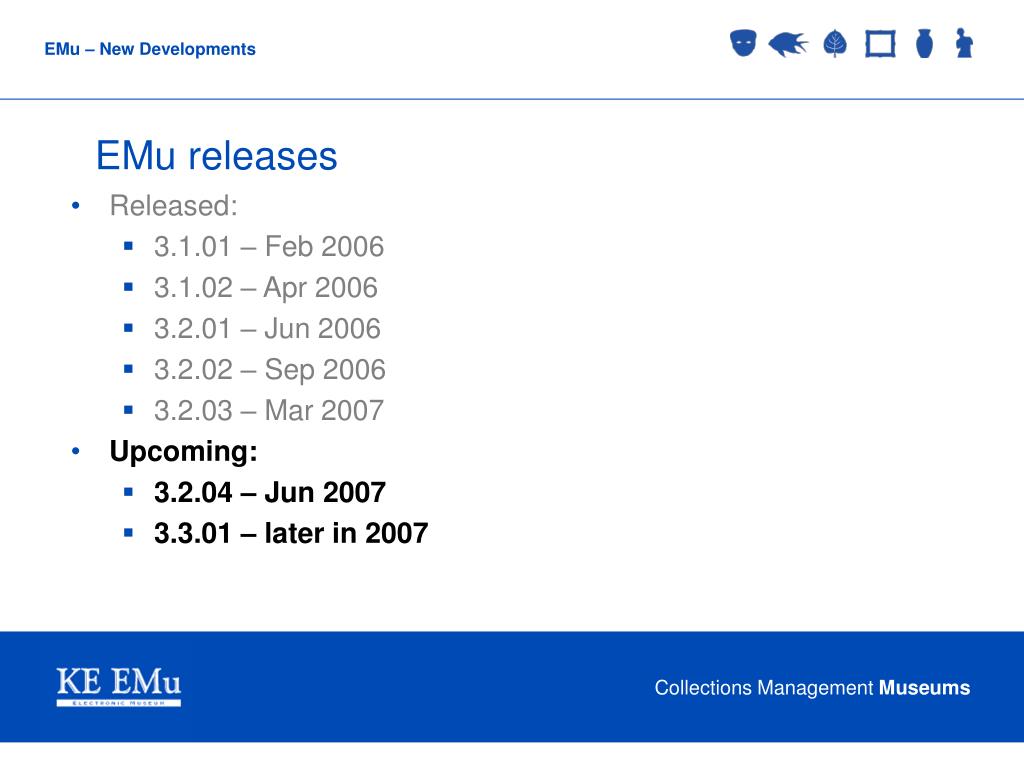The height and width of the screenshot is (768, 1024).
Task: Click the 'EMu releases' slide title
Action: 217,155
